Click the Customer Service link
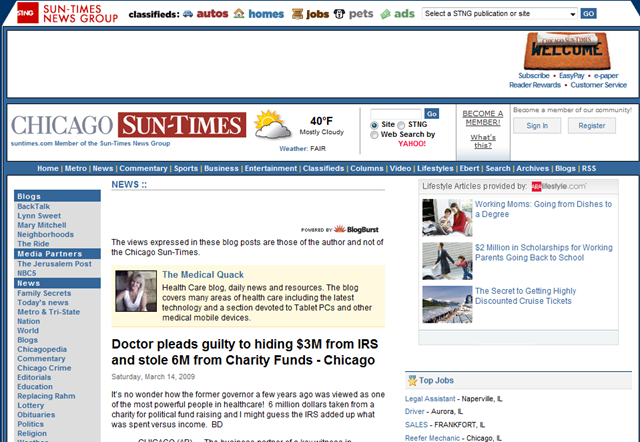The height and width of the screenshot is (442, 640). pyautogui.click(x=598, y=85)
